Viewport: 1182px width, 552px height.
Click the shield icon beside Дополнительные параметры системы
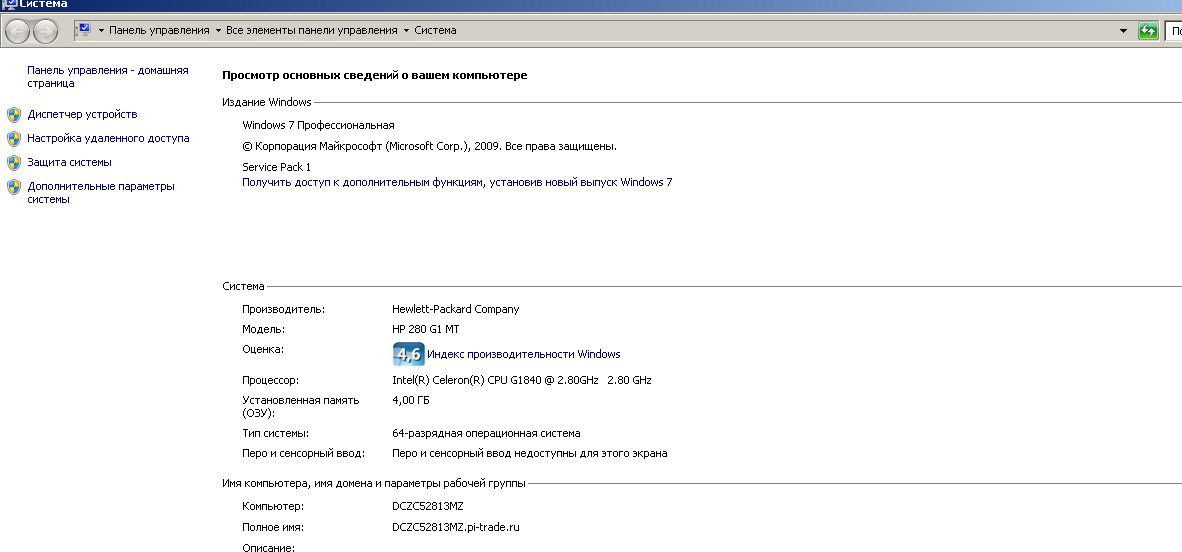pos(14,187)
